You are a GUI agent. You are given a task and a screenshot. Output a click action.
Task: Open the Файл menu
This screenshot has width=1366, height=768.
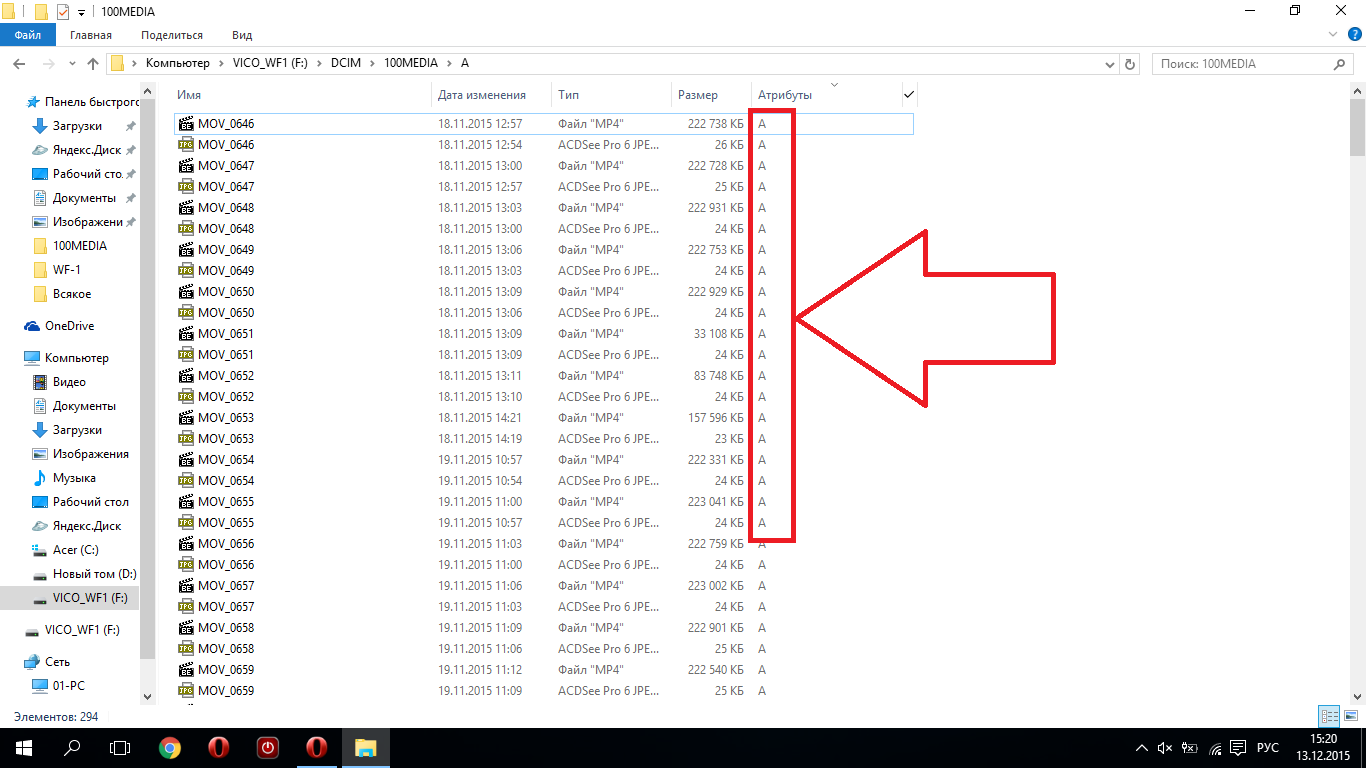[27, 35]
